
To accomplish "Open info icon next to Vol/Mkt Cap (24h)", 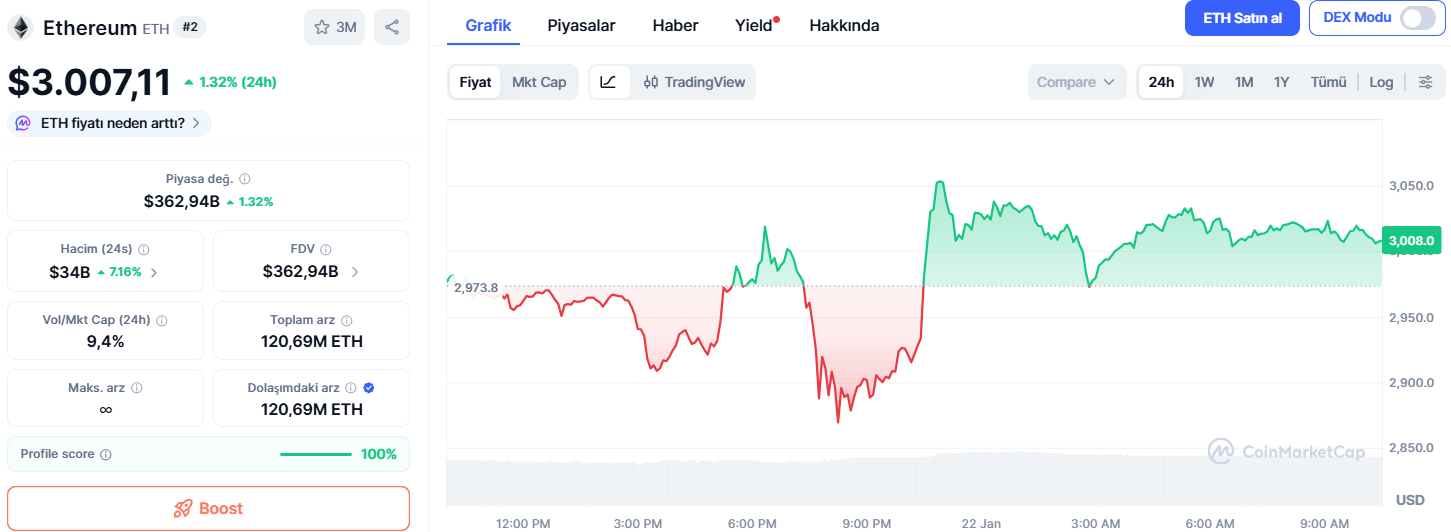I will coord(161,320).
